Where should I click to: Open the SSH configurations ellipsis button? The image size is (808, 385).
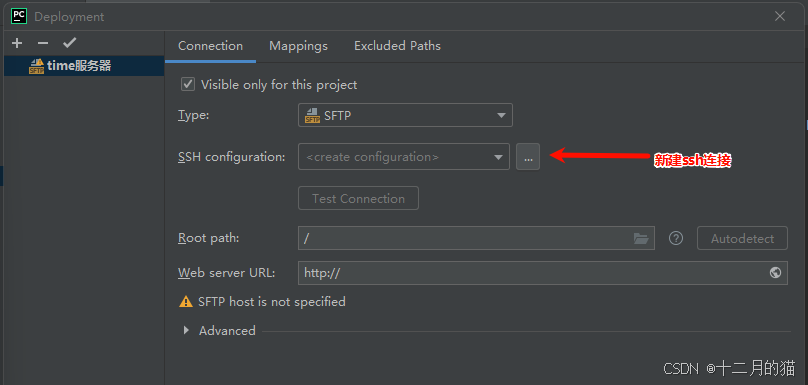point(528,157)
